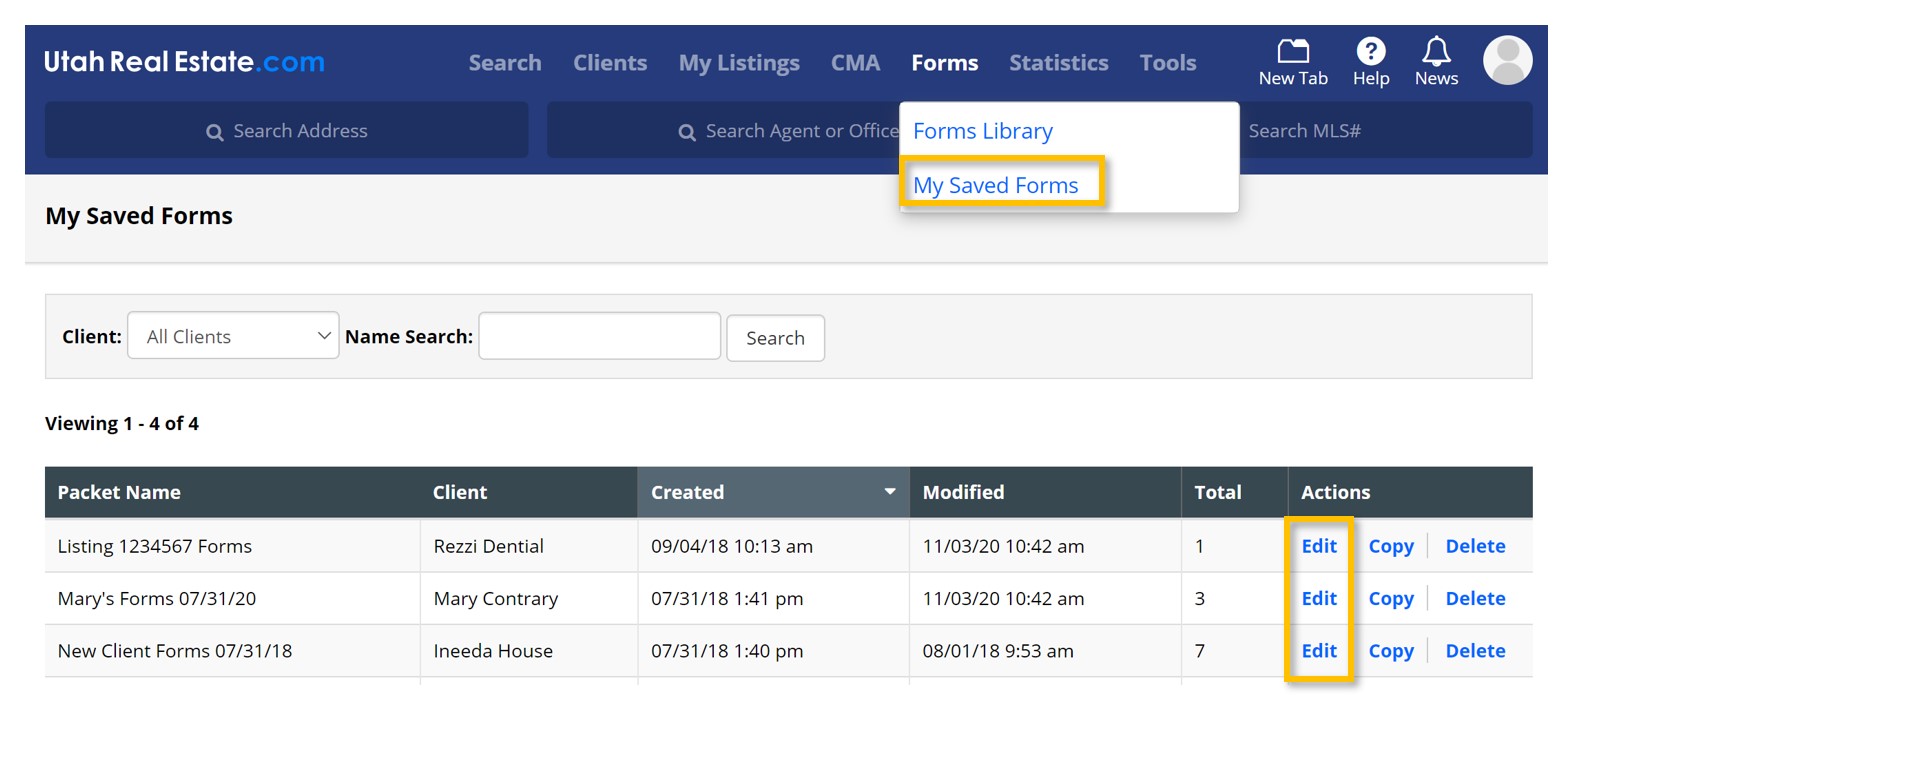Click the Search Agent or Office magnifier icon

point(687,132)
